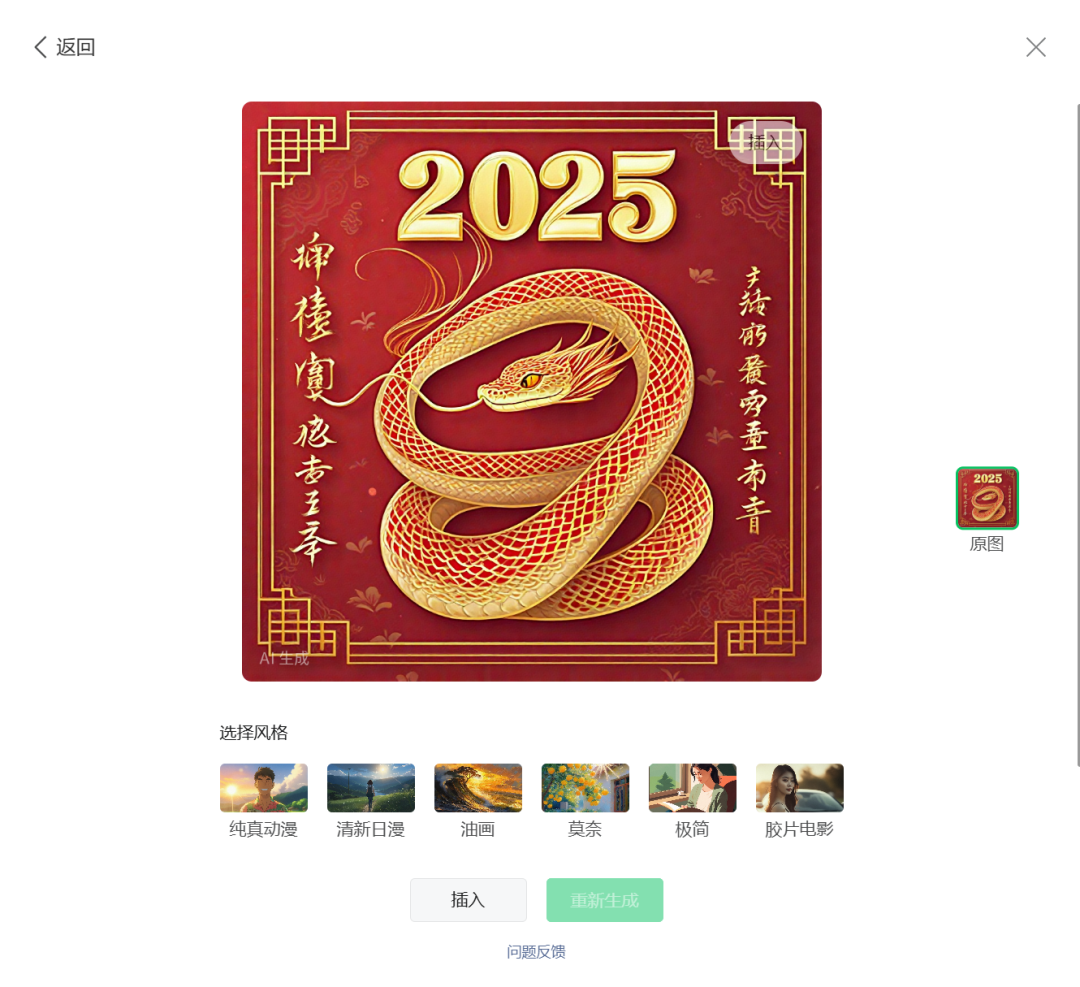The height and width of the screenshot is (987, 1080).
Task: Select the 原图 thumbnail on the right
Action: click(x=987, y=498)
